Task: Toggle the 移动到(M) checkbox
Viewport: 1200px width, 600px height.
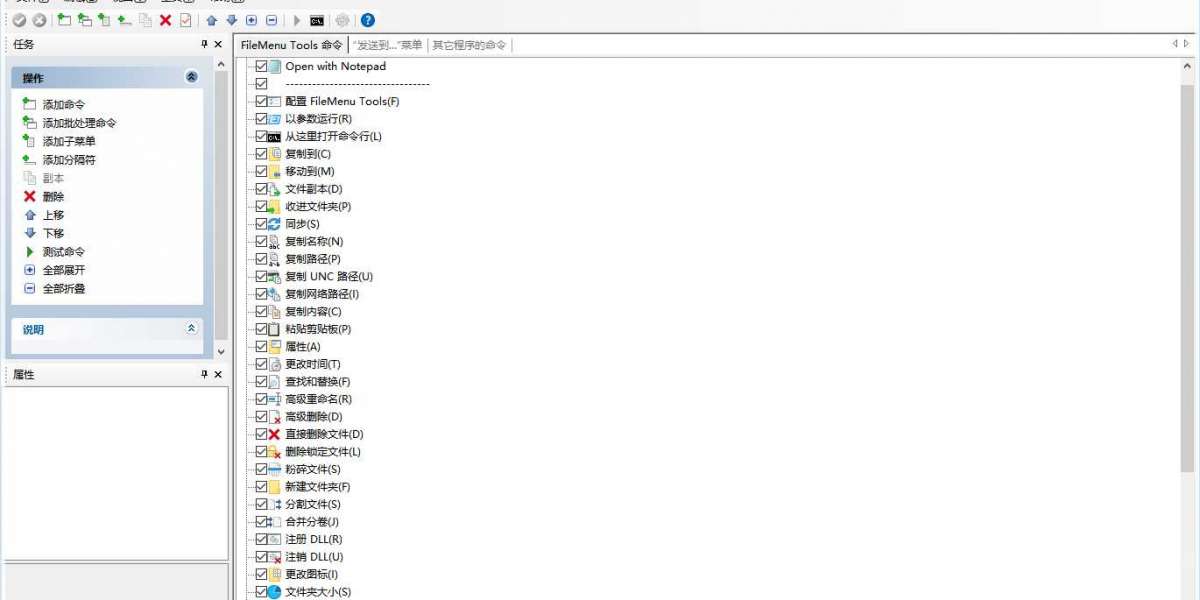Action: pyautogui.click(x=261, y=171)
